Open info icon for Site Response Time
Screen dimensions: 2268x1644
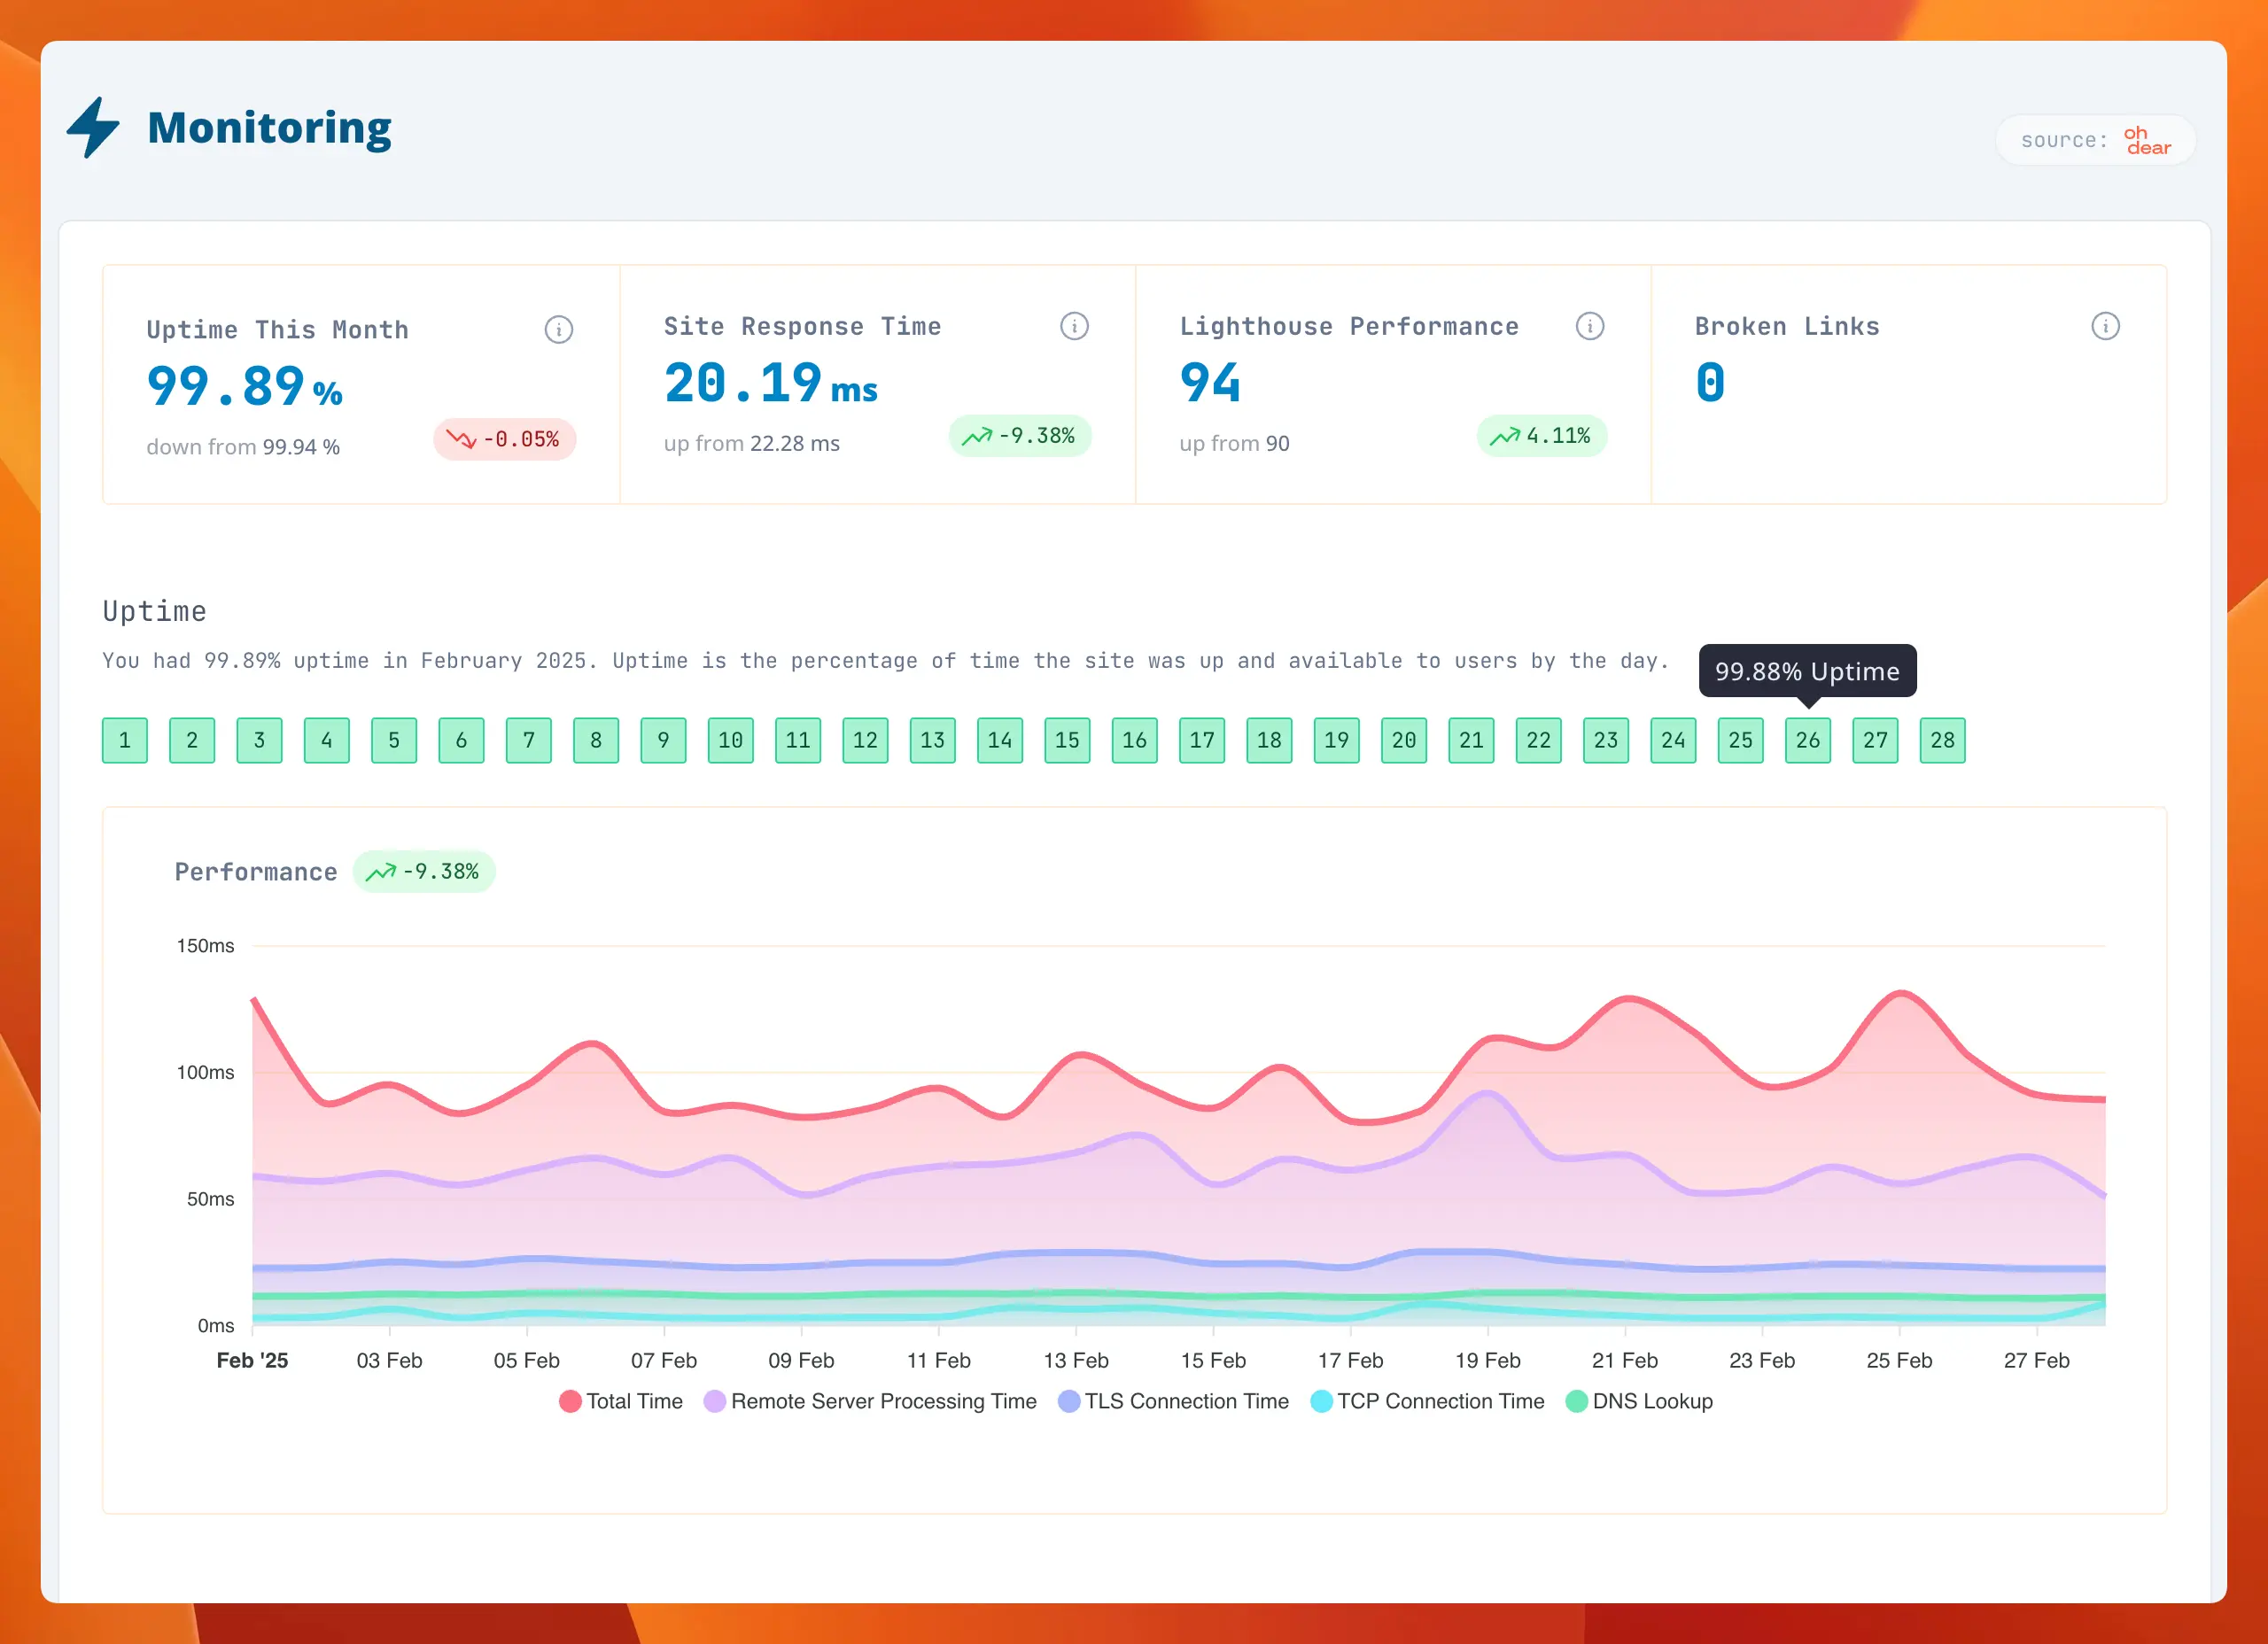1074,326
